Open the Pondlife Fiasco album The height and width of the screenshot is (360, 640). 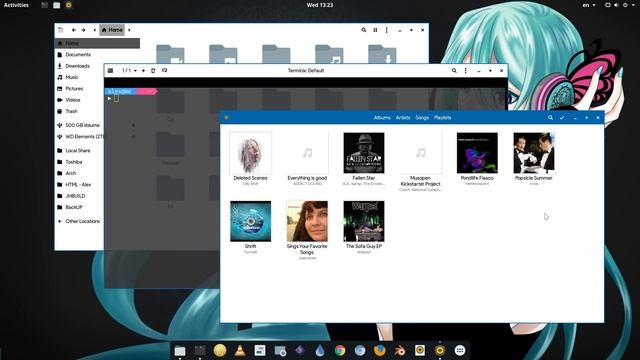point(477,153)
